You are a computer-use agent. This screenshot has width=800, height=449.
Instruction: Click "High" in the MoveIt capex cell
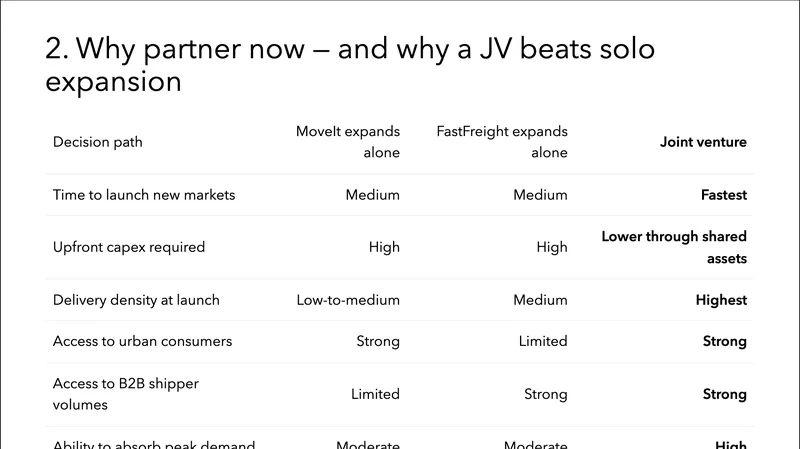(x=384, y=247)
